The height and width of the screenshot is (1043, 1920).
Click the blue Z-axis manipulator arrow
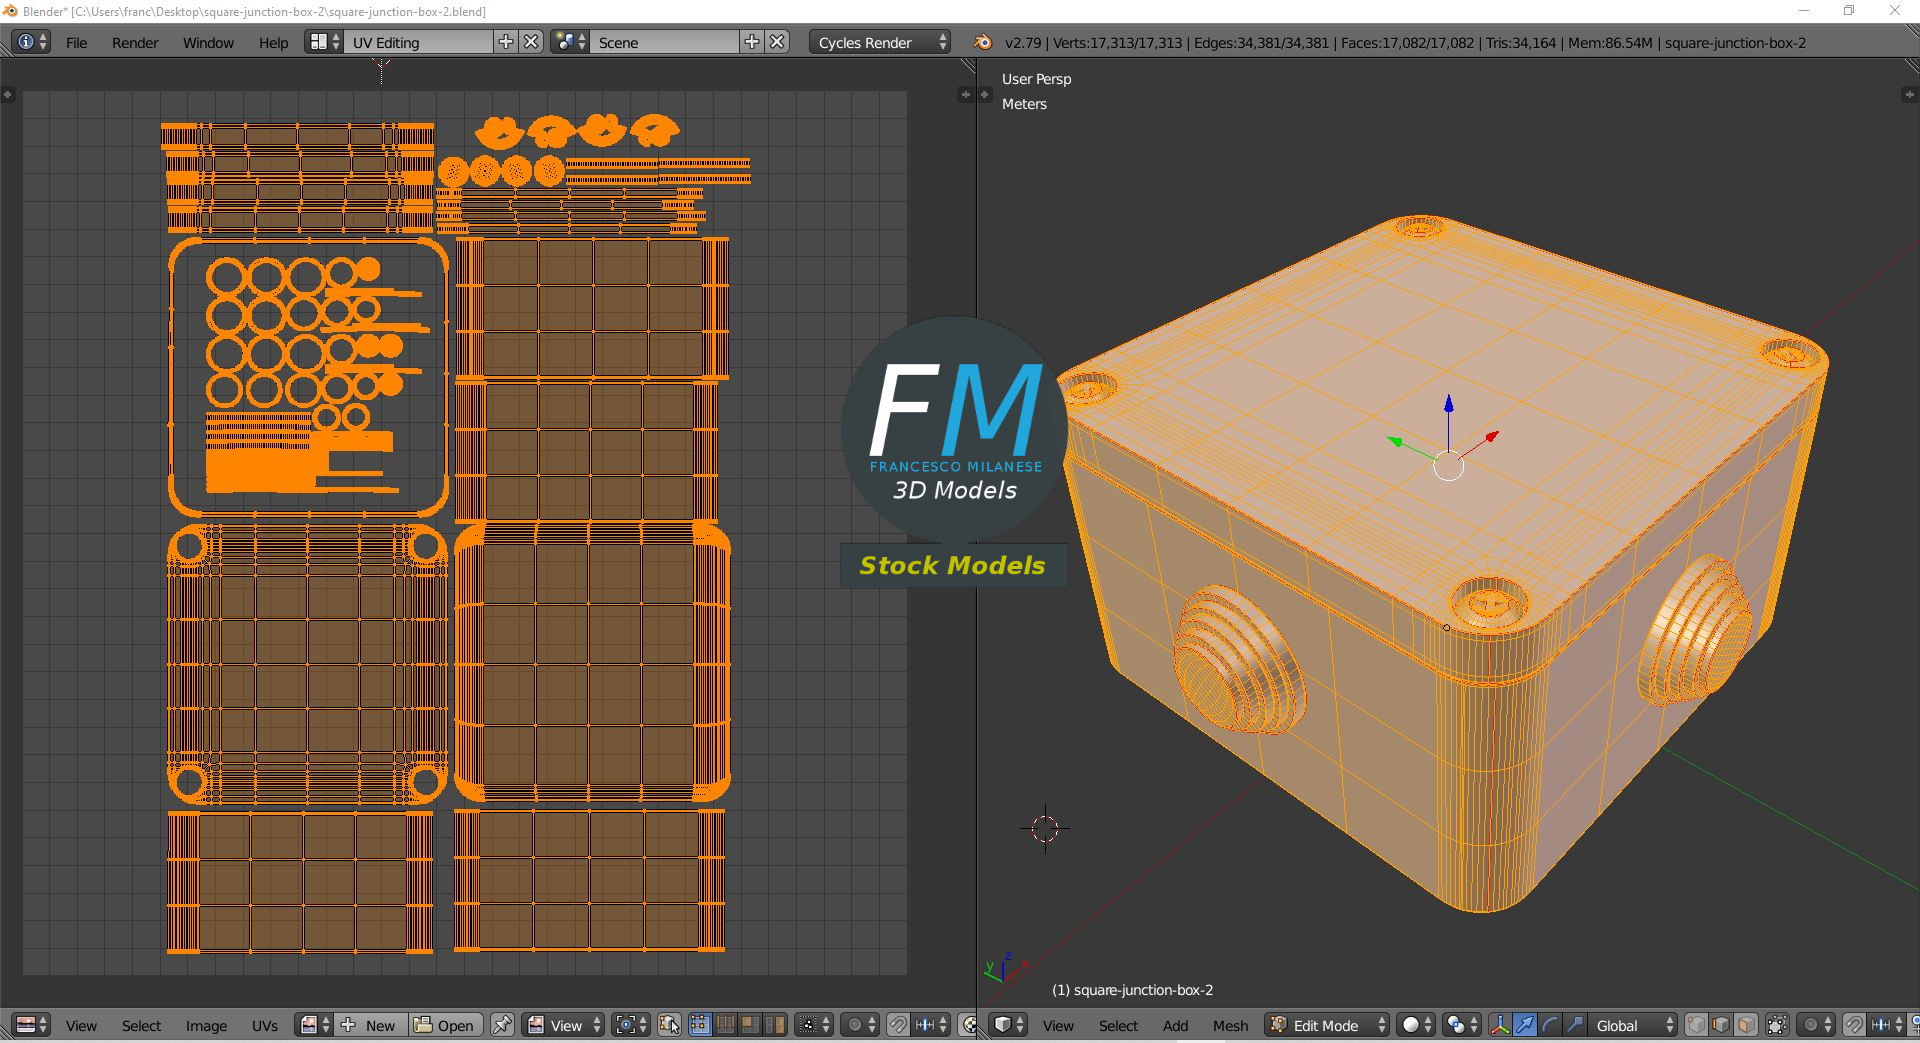1449,404
